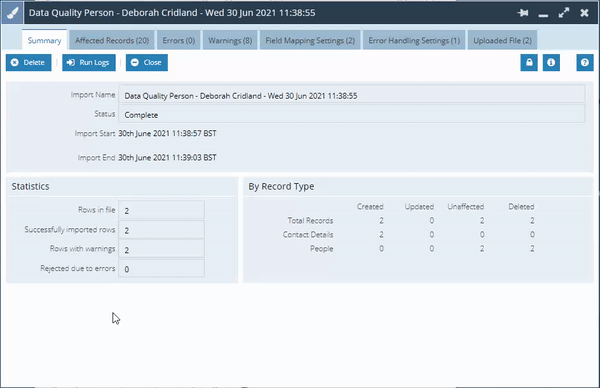
Task: Minimize the Data Quality Person window
Action: click(x=543, y=15)
